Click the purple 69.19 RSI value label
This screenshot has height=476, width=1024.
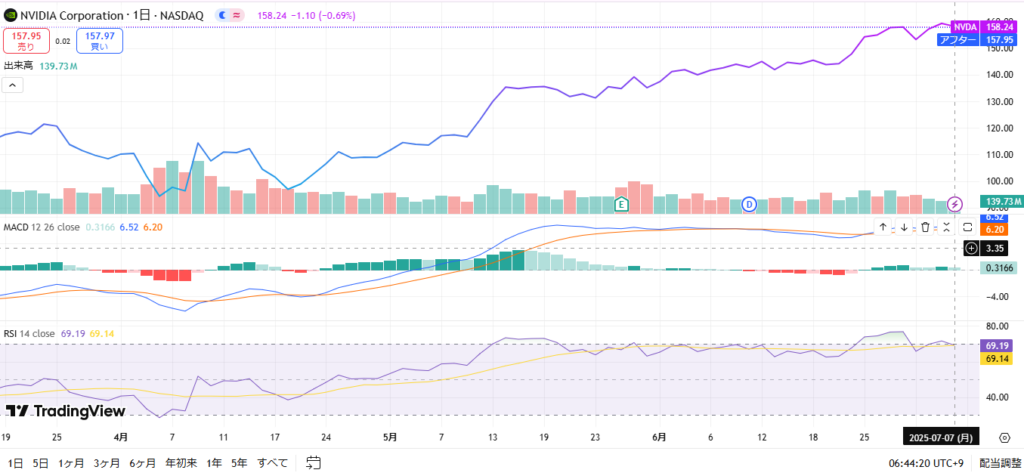click(x=995, y=346)
